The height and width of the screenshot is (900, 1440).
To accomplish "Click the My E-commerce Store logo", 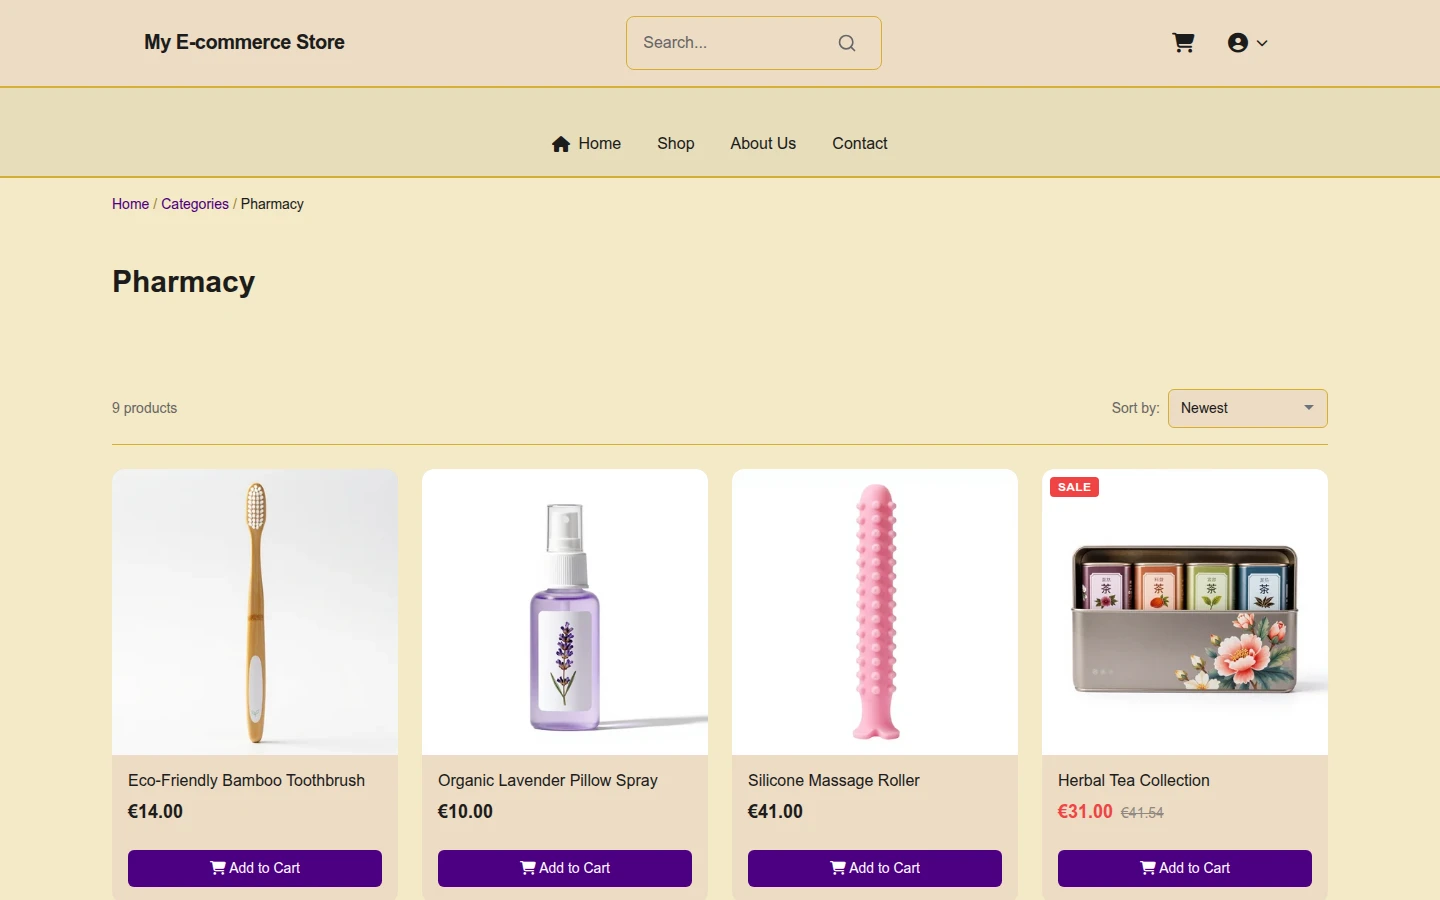I will 244,42.
